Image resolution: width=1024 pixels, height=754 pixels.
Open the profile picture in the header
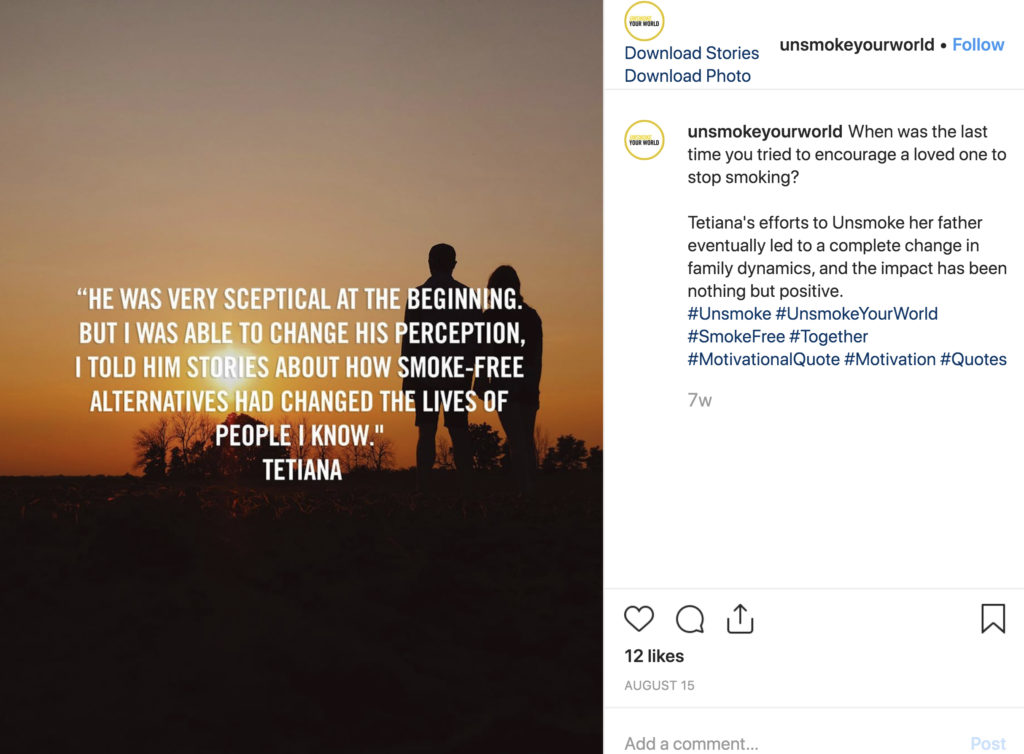(x=644, y=22)
